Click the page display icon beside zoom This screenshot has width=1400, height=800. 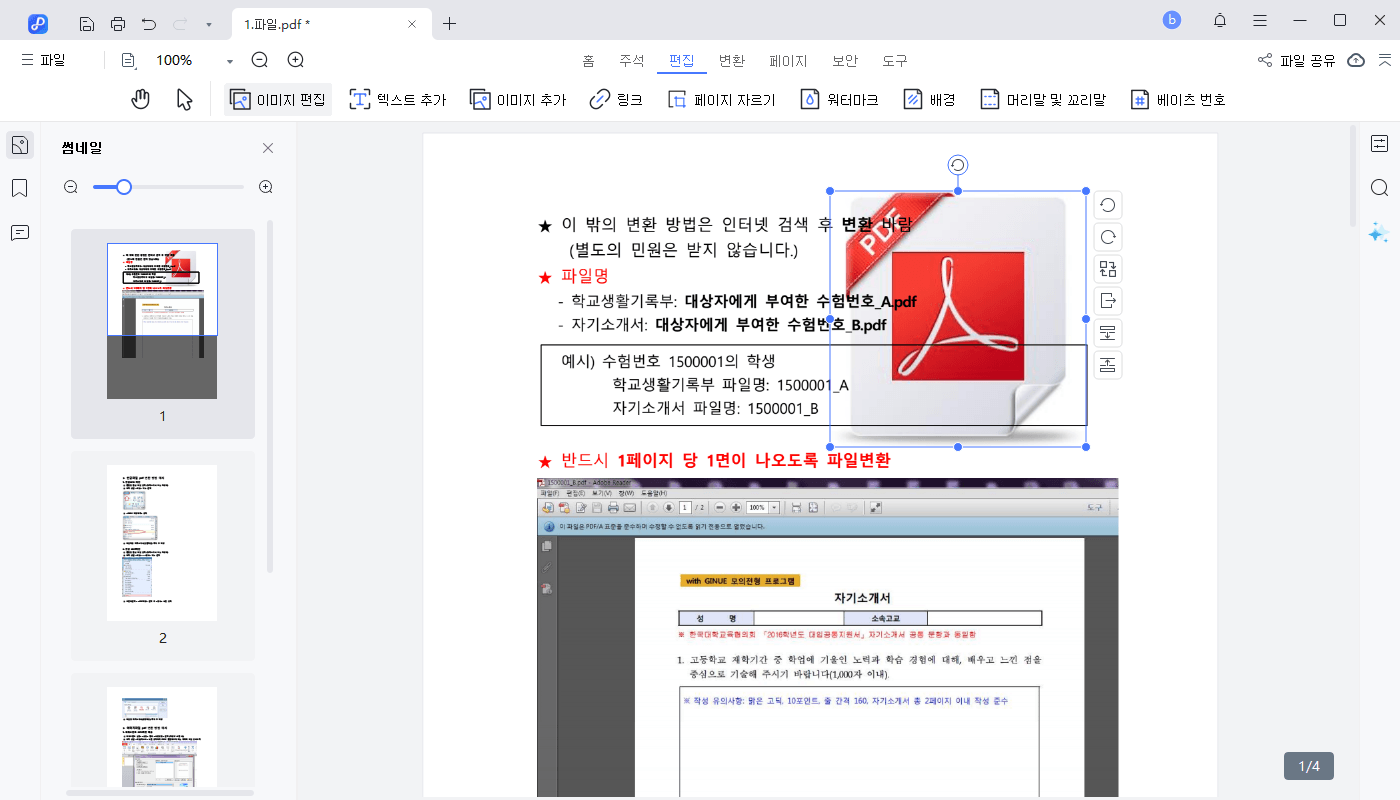coord(128,60)
